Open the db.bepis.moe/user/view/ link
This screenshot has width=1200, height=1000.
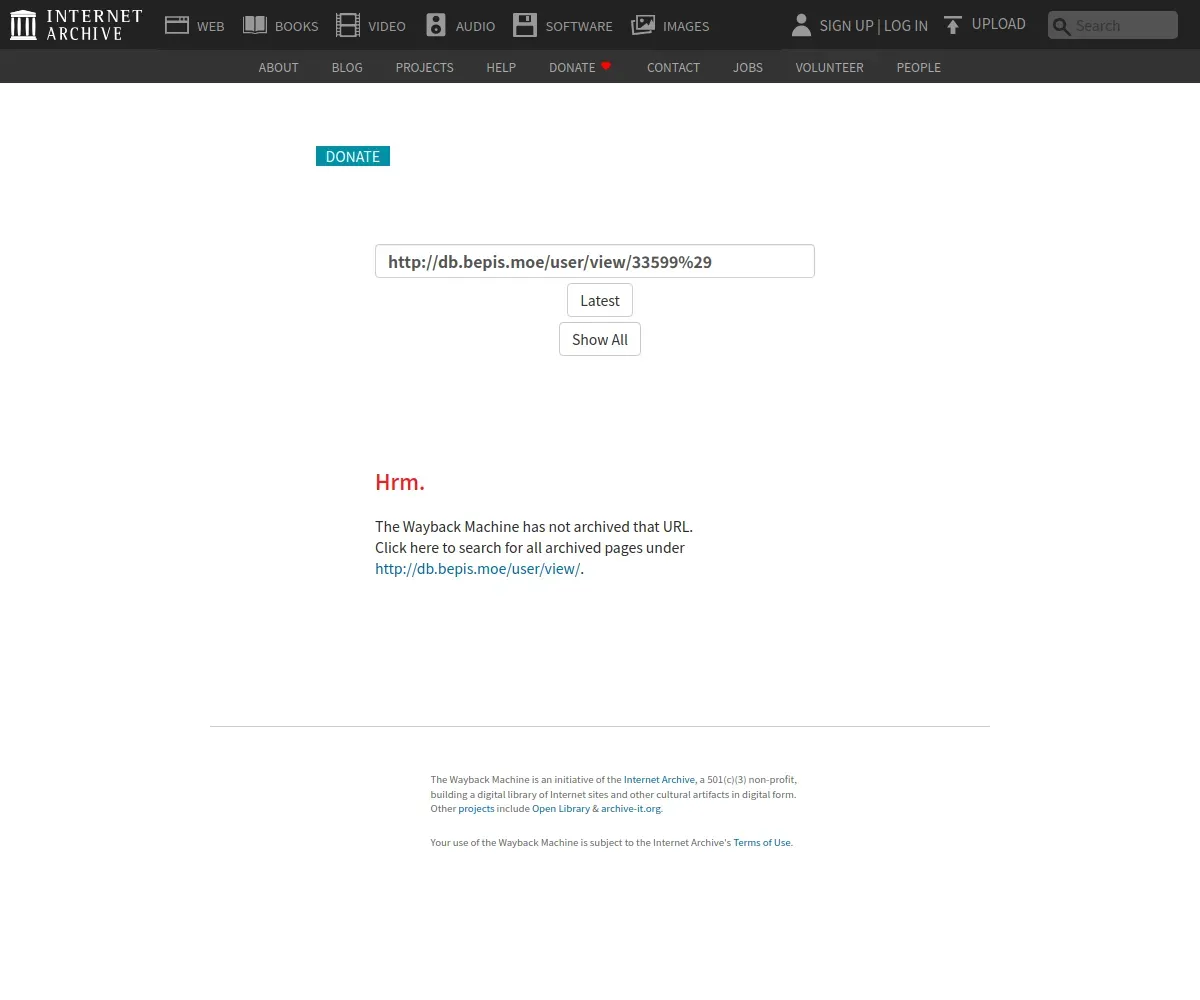coord(477,568)
